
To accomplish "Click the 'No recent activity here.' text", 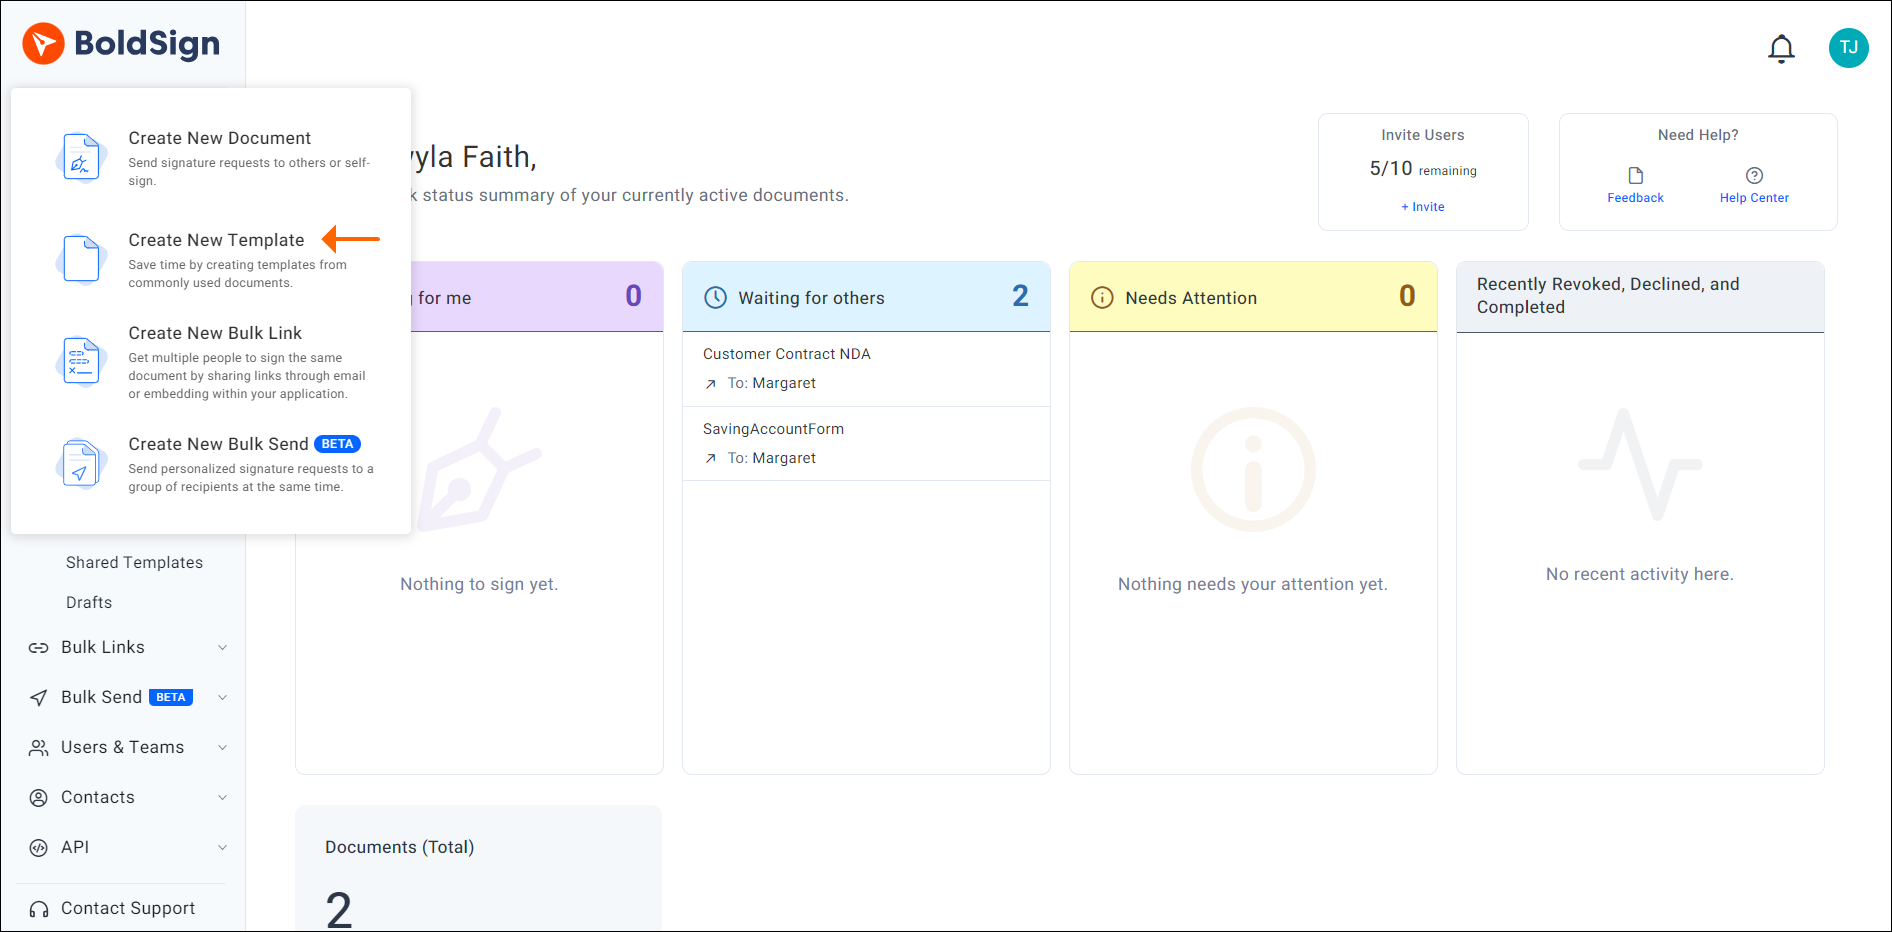I will (x=1640, y=575).
